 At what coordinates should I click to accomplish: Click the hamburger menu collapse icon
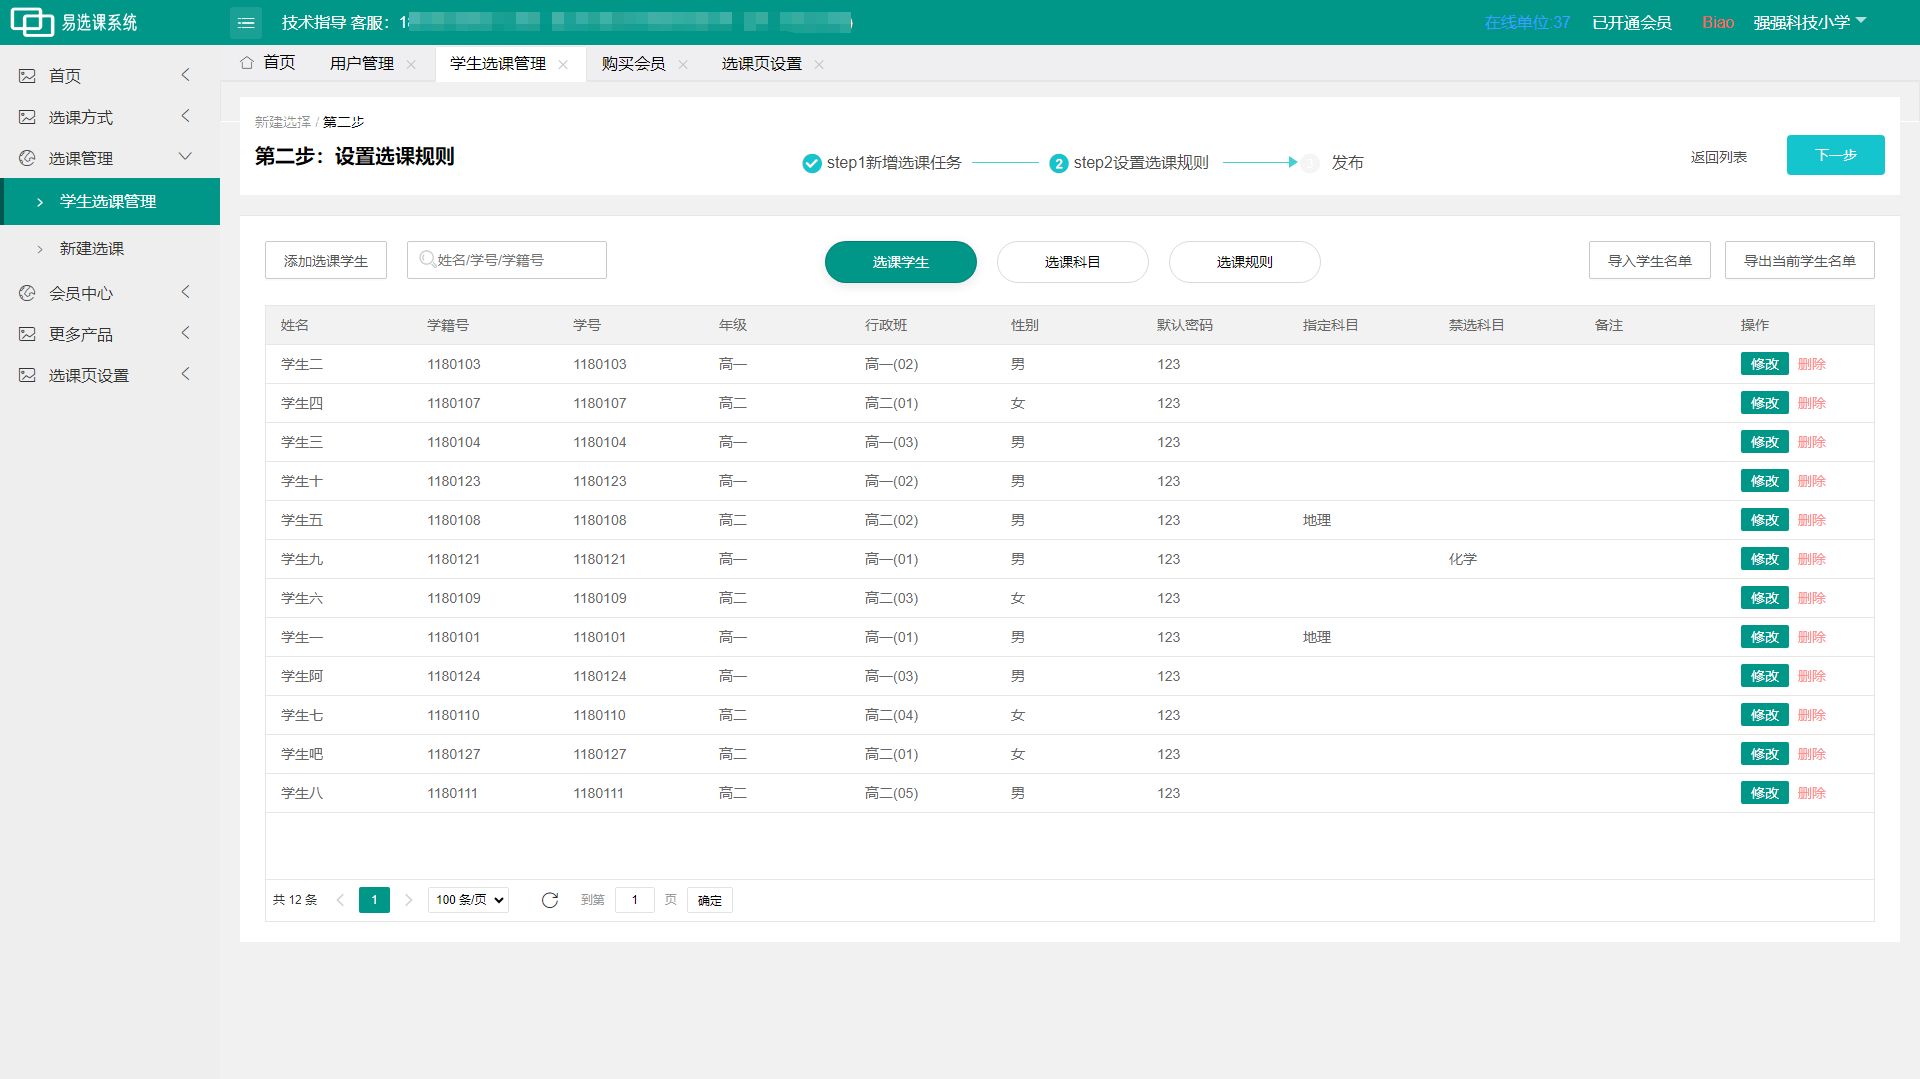tap(246, 22)
